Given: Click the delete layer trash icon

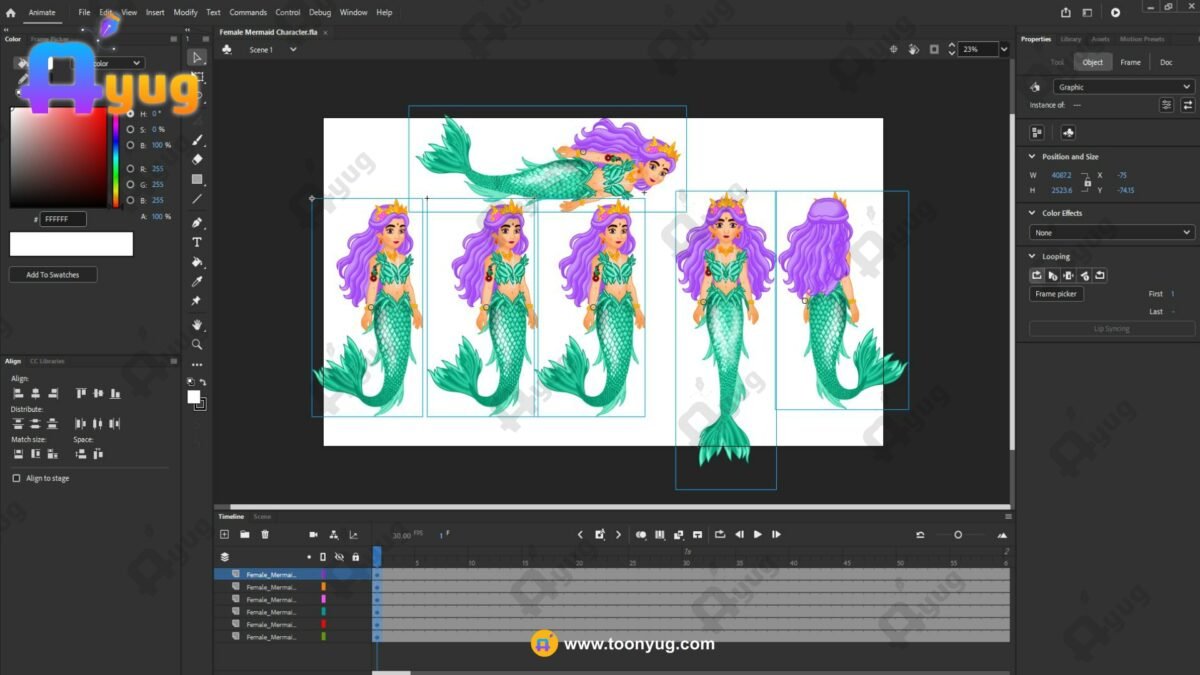Looking at the screenshot, I should [x=265, y=535].
